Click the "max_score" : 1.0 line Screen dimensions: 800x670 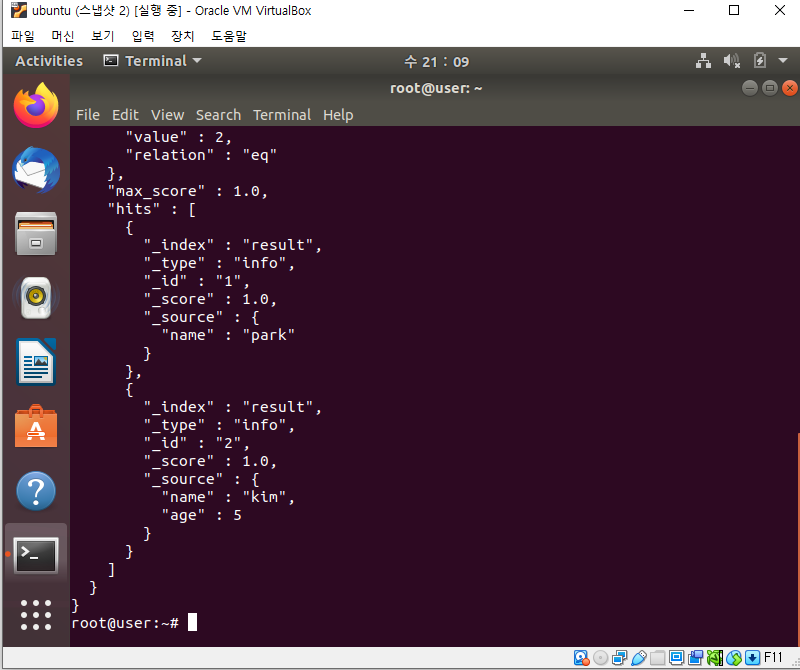(187, 191)
